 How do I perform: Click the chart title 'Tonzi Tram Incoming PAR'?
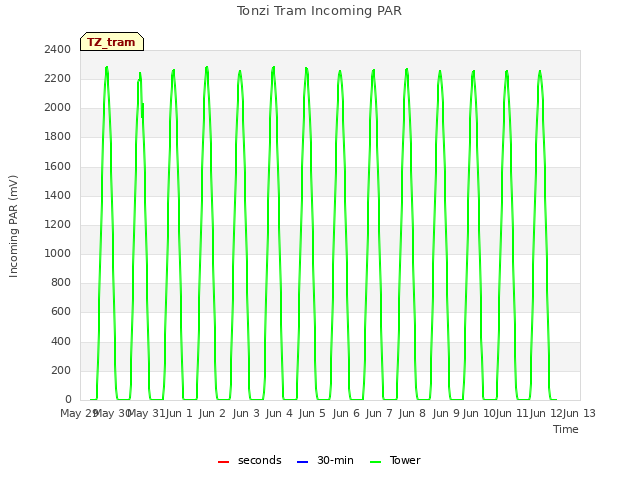tap(319, 11)
